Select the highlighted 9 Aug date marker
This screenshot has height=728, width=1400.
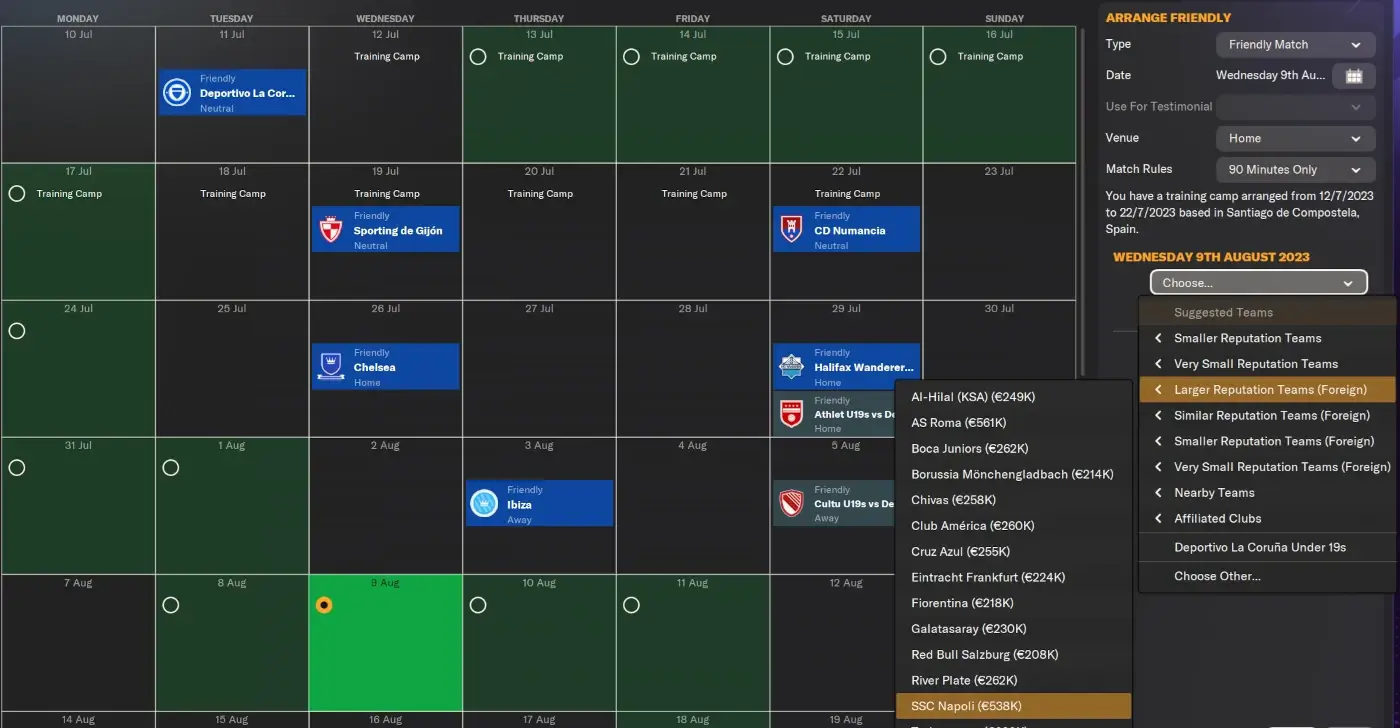pyautogui.click(x=323, y=605)
